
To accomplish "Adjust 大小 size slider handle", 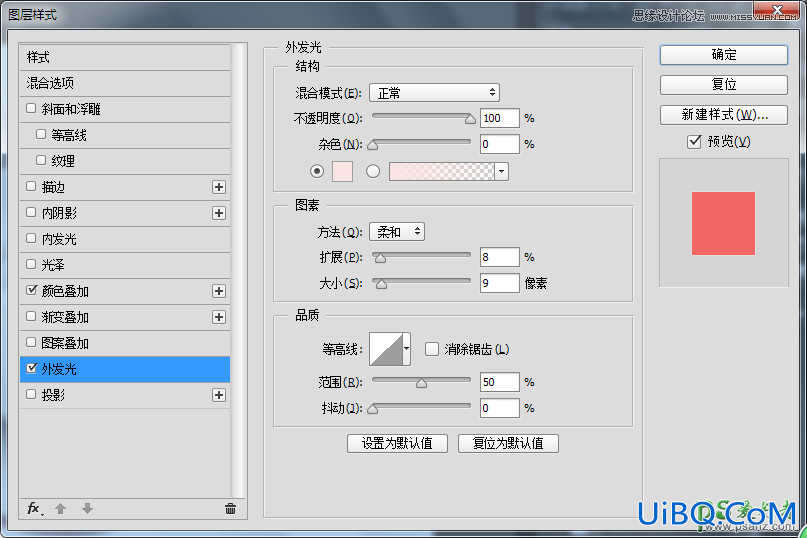I will coord(381,284).
